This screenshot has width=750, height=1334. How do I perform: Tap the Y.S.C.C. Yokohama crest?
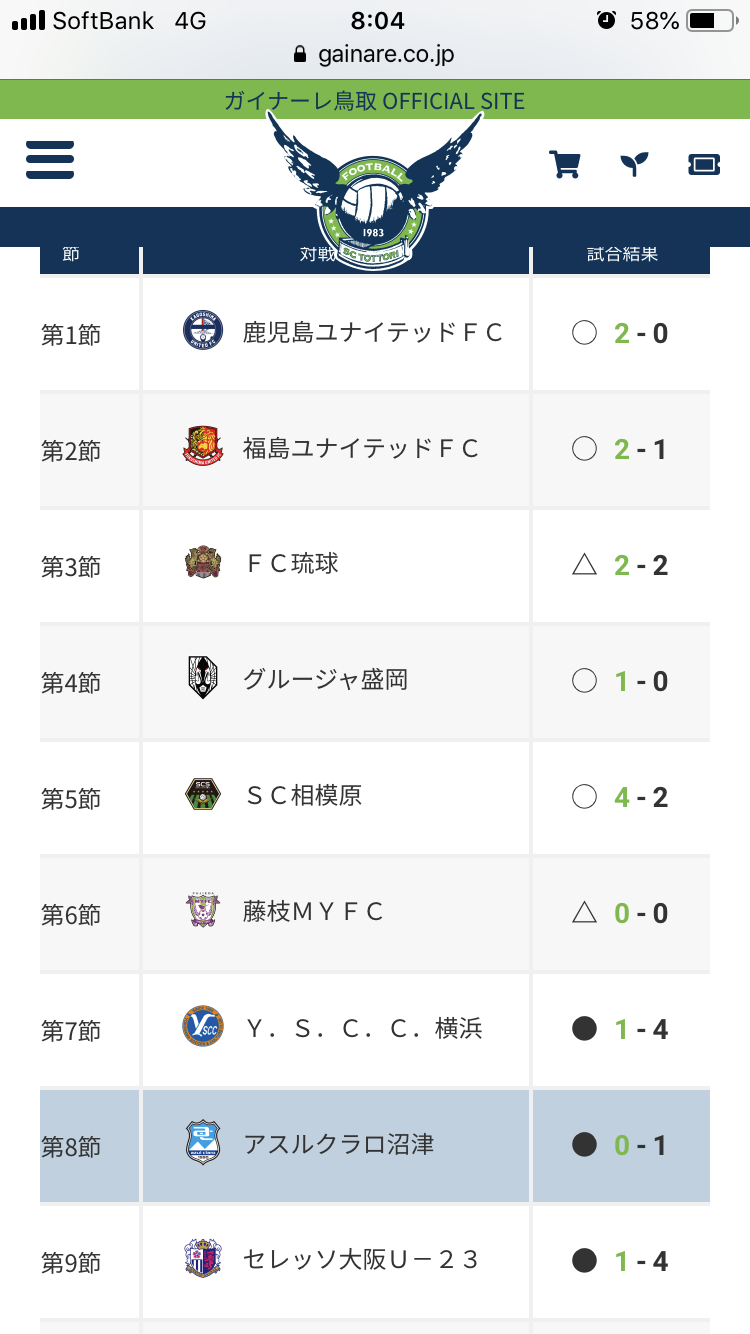point(203,1028)
